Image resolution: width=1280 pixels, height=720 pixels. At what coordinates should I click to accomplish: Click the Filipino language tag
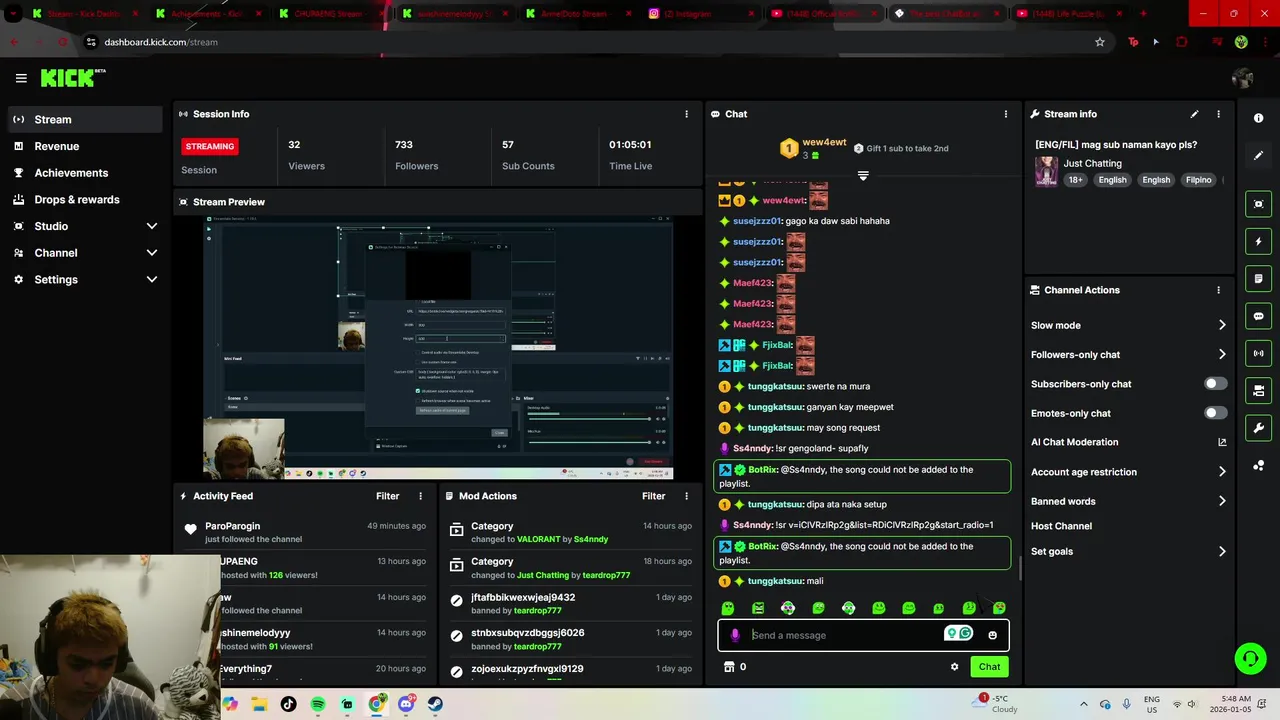[1198, 180]
